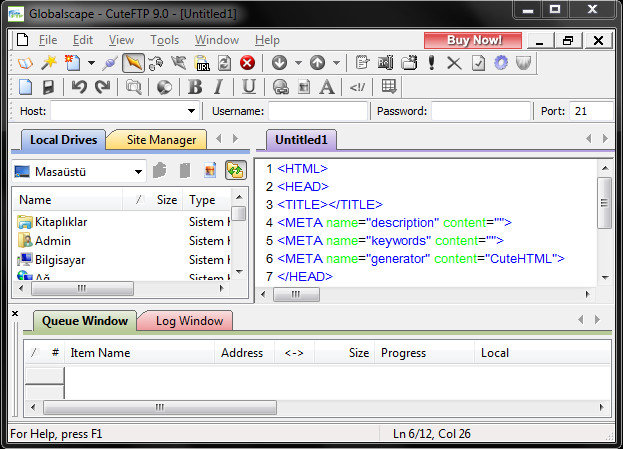Viewport: 623px width, 449px height.
Task: Click the Undo arrow icon
Action: (x=79, y=87)
